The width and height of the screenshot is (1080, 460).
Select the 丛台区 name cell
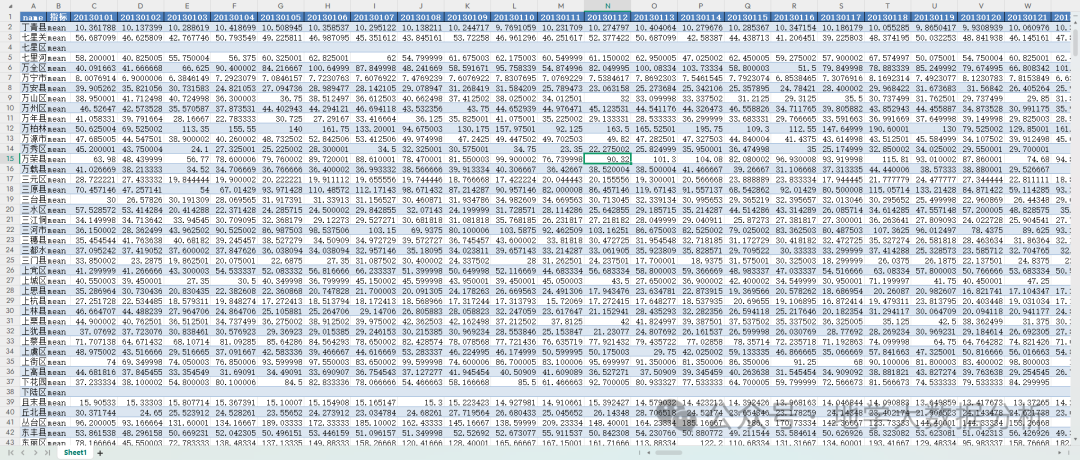coord(34,421)
